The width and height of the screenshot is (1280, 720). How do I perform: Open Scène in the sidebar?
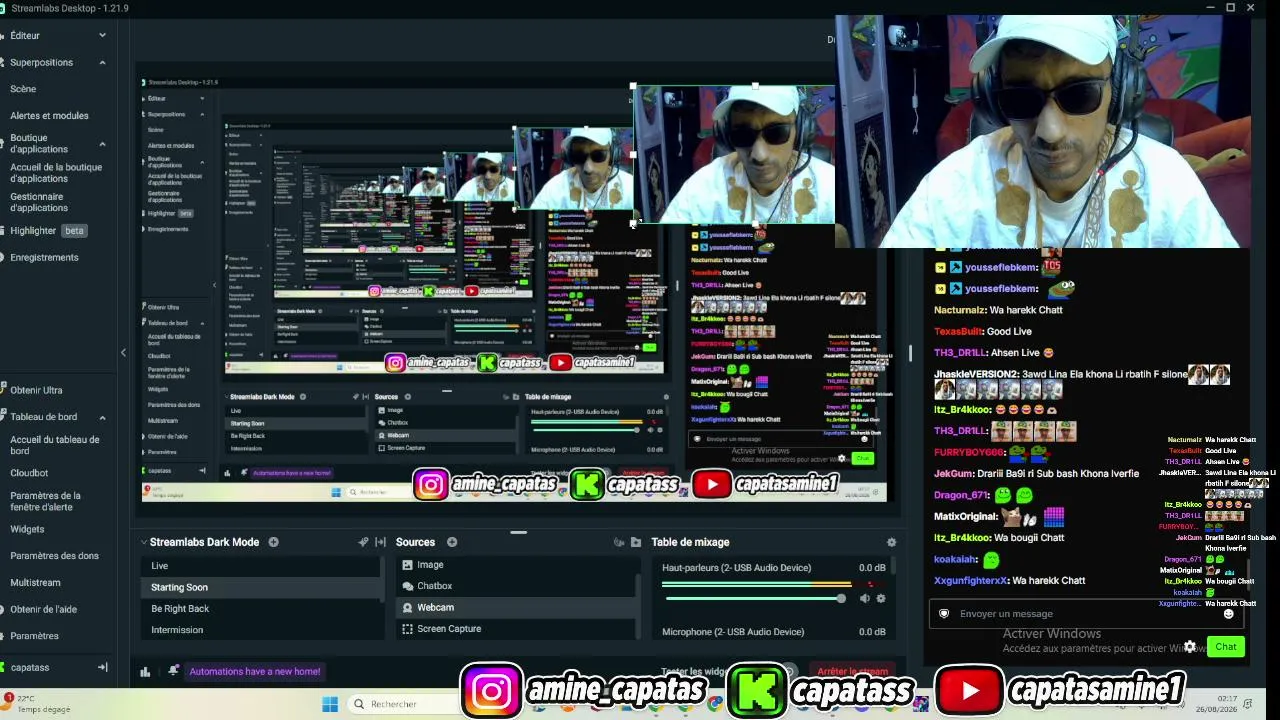click(x=23, y=89)
